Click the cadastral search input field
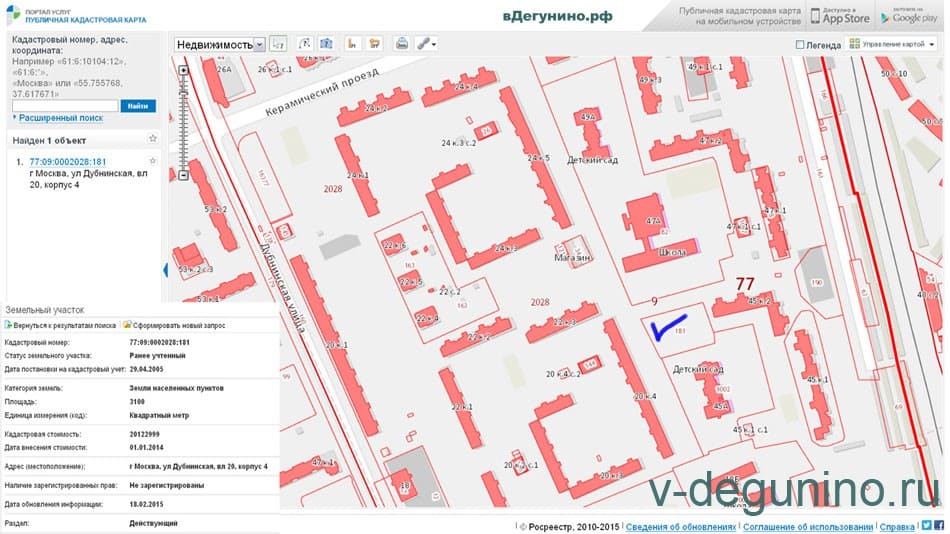 click(x=64, y=105)
